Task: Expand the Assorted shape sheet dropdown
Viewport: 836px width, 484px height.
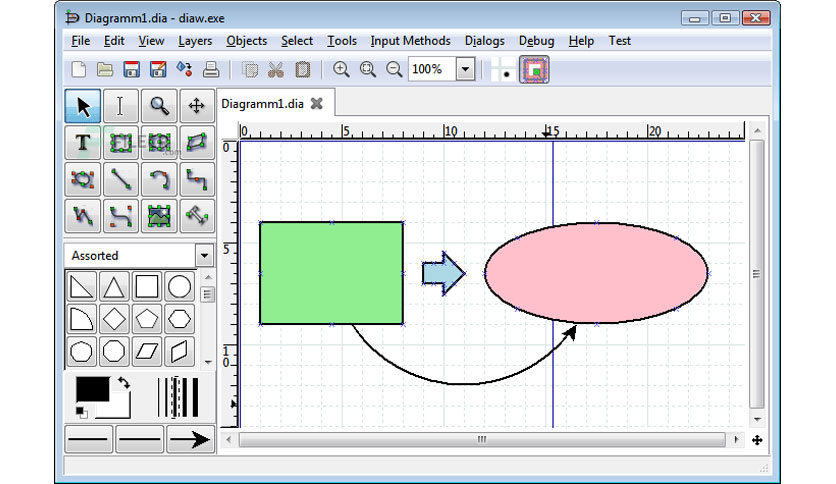Action: (x=204, y=256)
